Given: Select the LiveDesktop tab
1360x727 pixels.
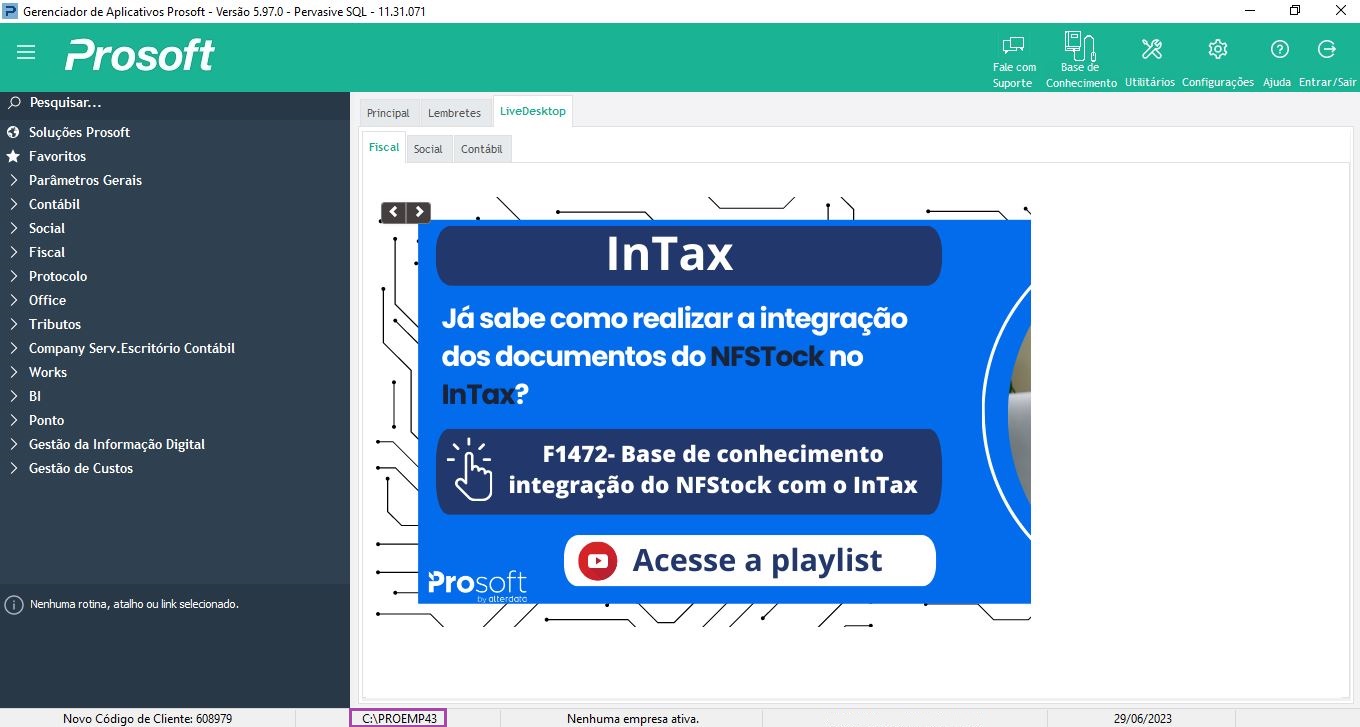Looking at the screenshot, I should point(533,111).
